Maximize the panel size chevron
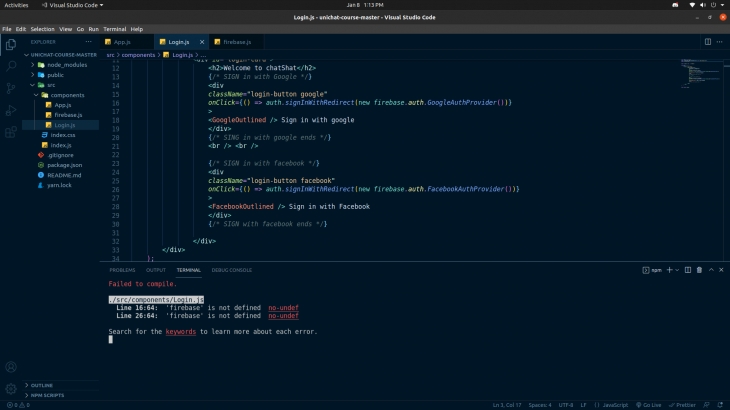This screenshot has height=410, width=730. pyautogui.click(x=711, y=270)
